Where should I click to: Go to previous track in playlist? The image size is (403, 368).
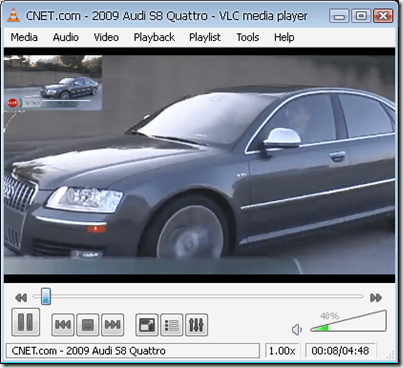point(63,324)
